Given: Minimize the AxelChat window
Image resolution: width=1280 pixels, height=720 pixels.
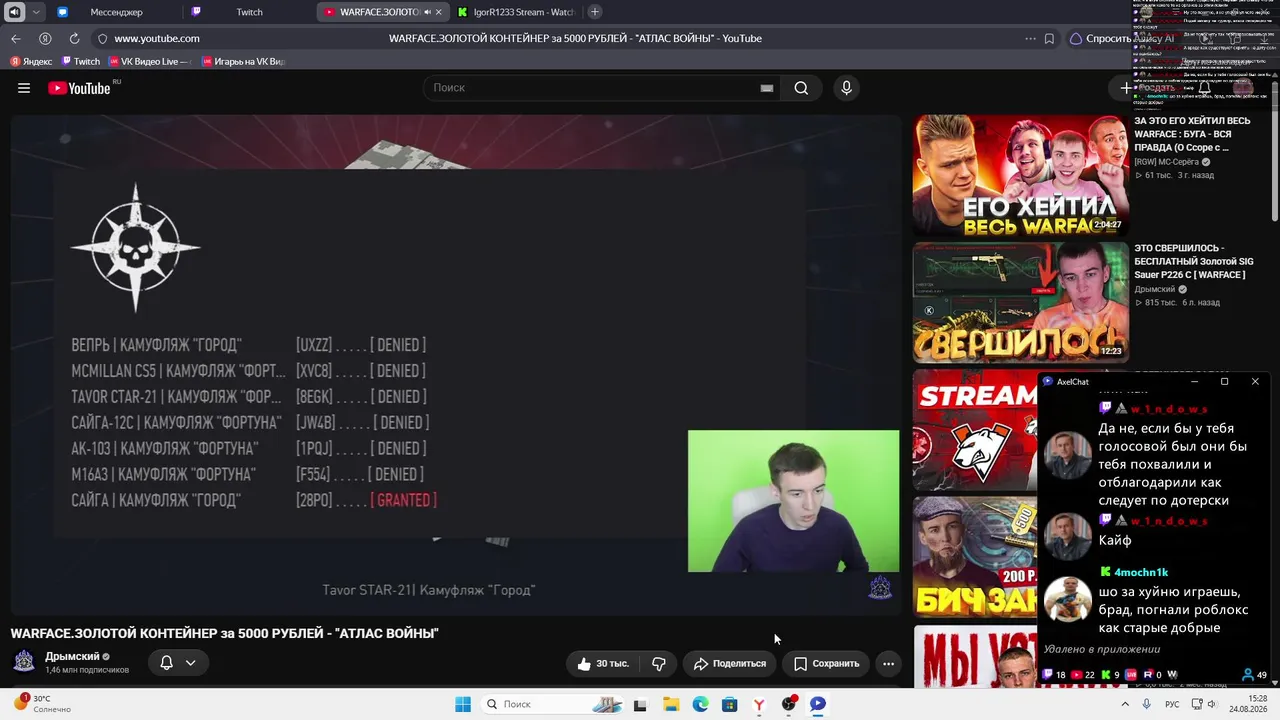Looking at the screenshot, I should (x=1194, y=381).
